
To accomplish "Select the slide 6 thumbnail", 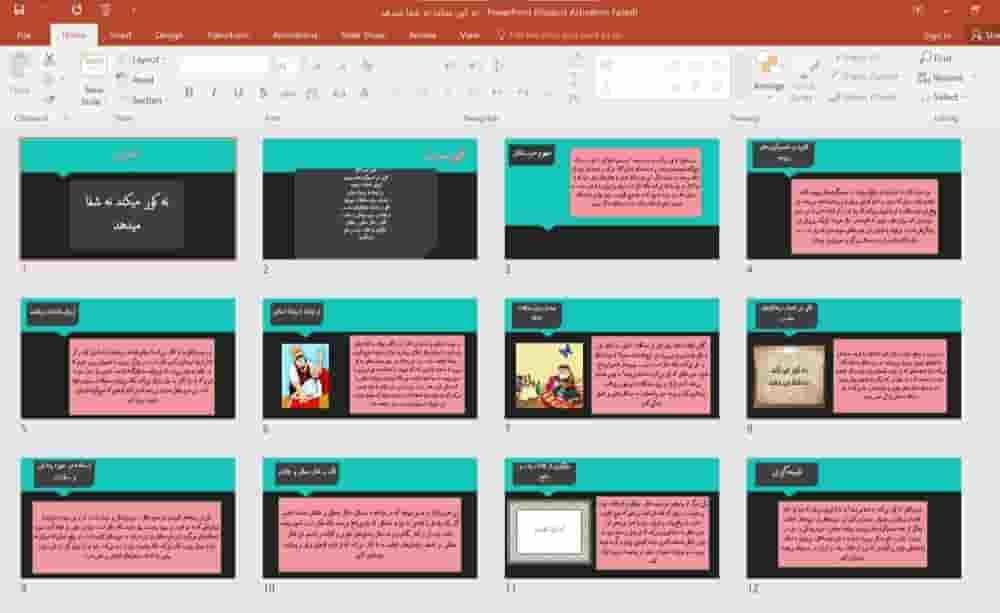I will pyautogui.click(x=370, y=358).
